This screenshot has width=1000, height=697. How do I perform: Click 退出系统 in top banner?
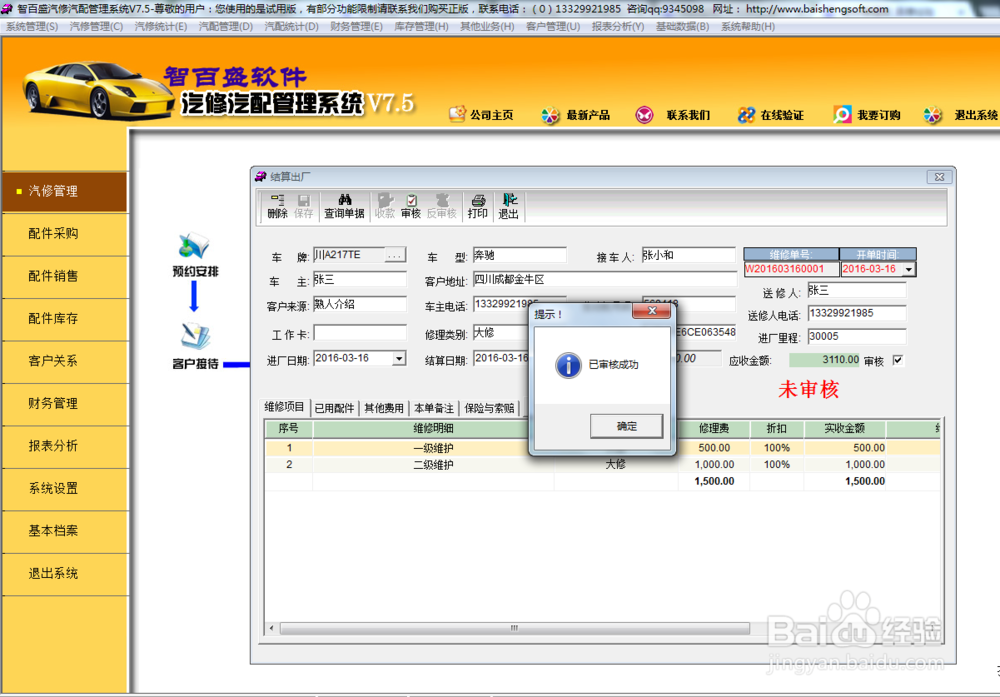coord(961,115)
